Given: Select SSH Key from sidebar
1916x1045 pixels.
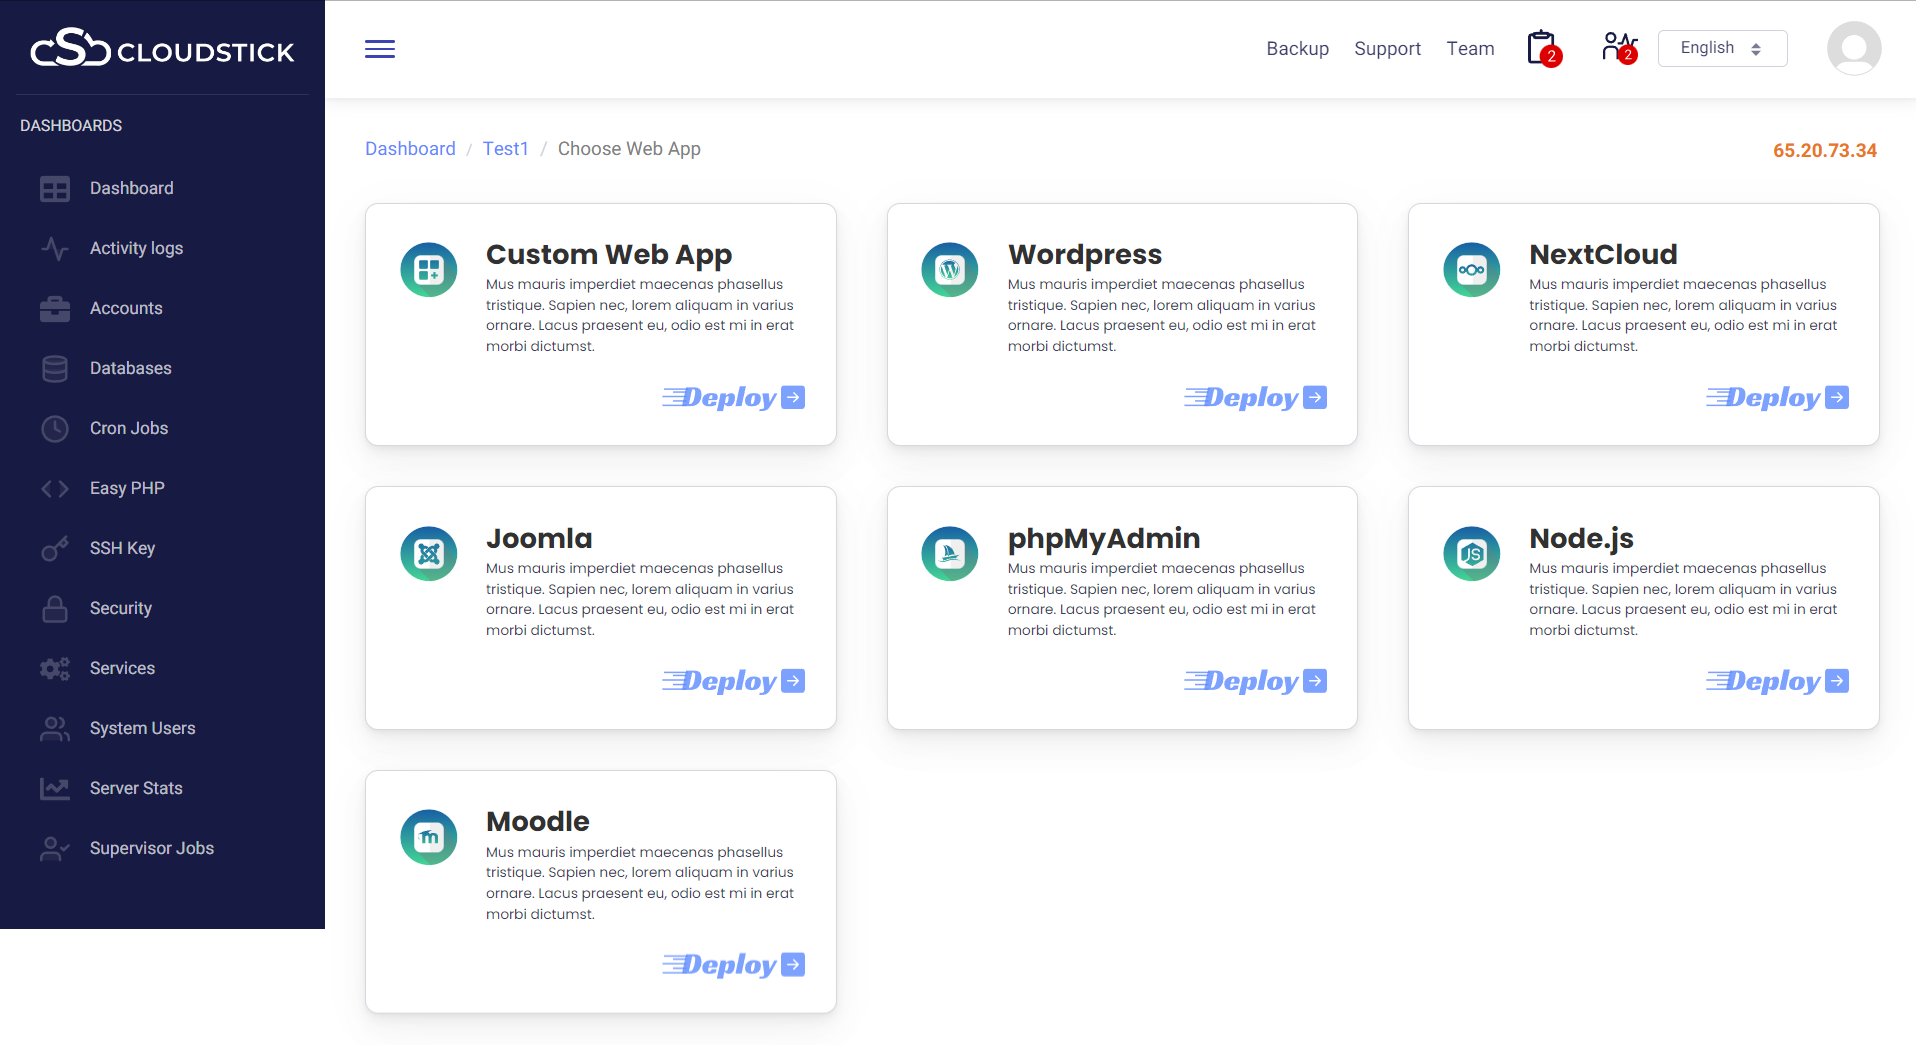Looking at the screenshot, I should [122, 548].
